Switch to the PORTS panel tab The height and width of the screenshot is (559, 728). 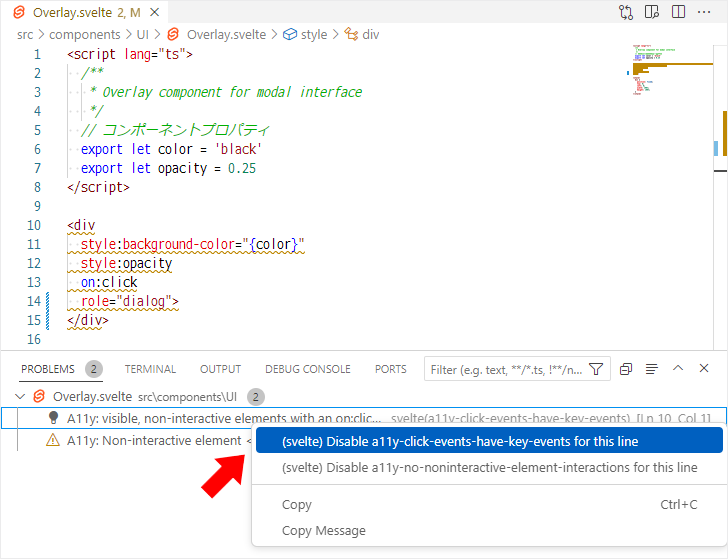pos(390,369)
